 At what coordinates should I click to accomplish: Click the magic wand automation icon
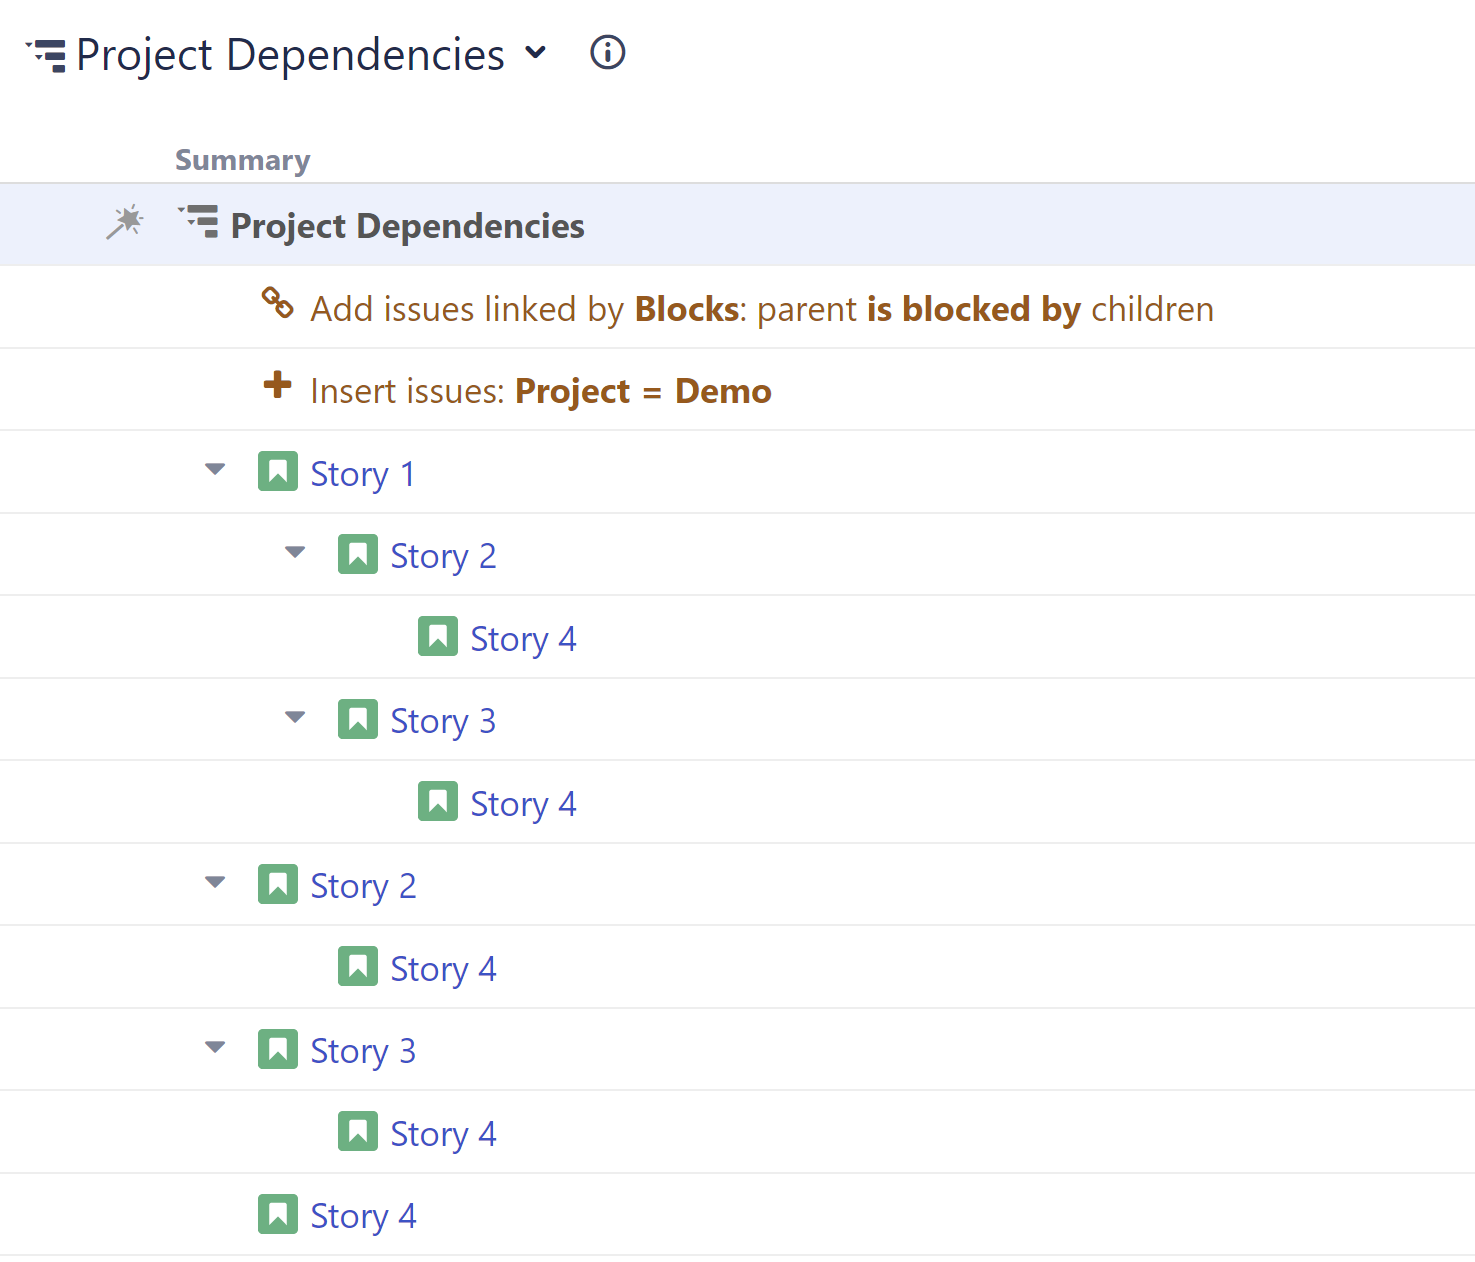(x=124, y=222)
